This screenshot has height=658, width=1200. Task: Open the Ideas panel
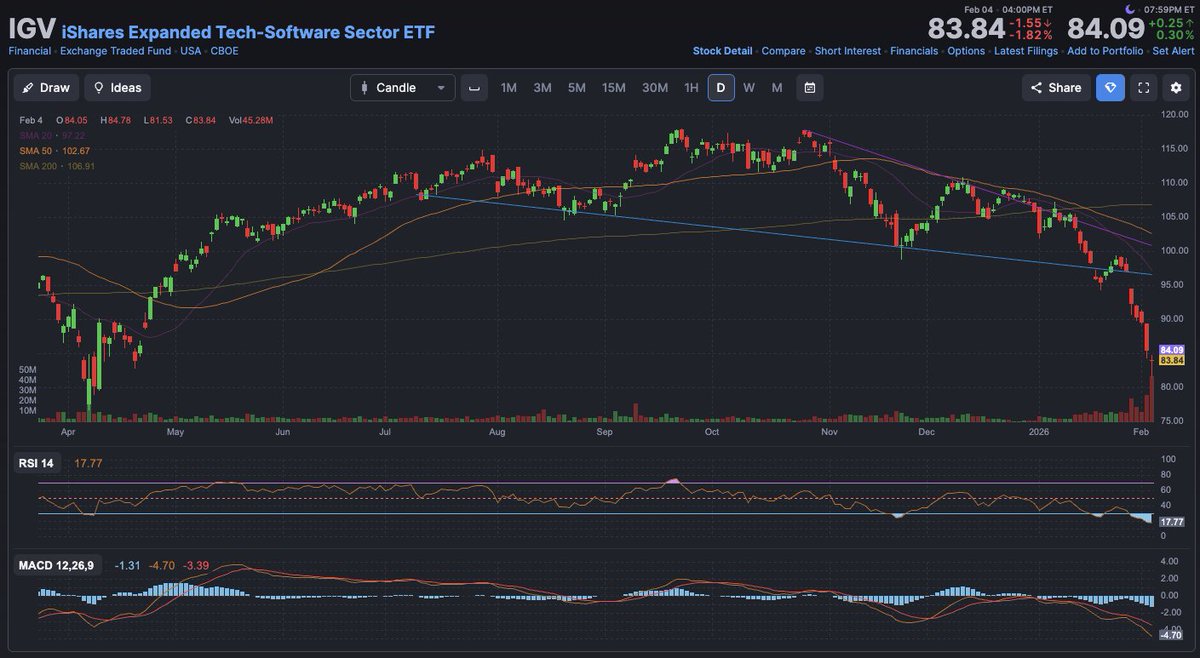tap(117, 87)
